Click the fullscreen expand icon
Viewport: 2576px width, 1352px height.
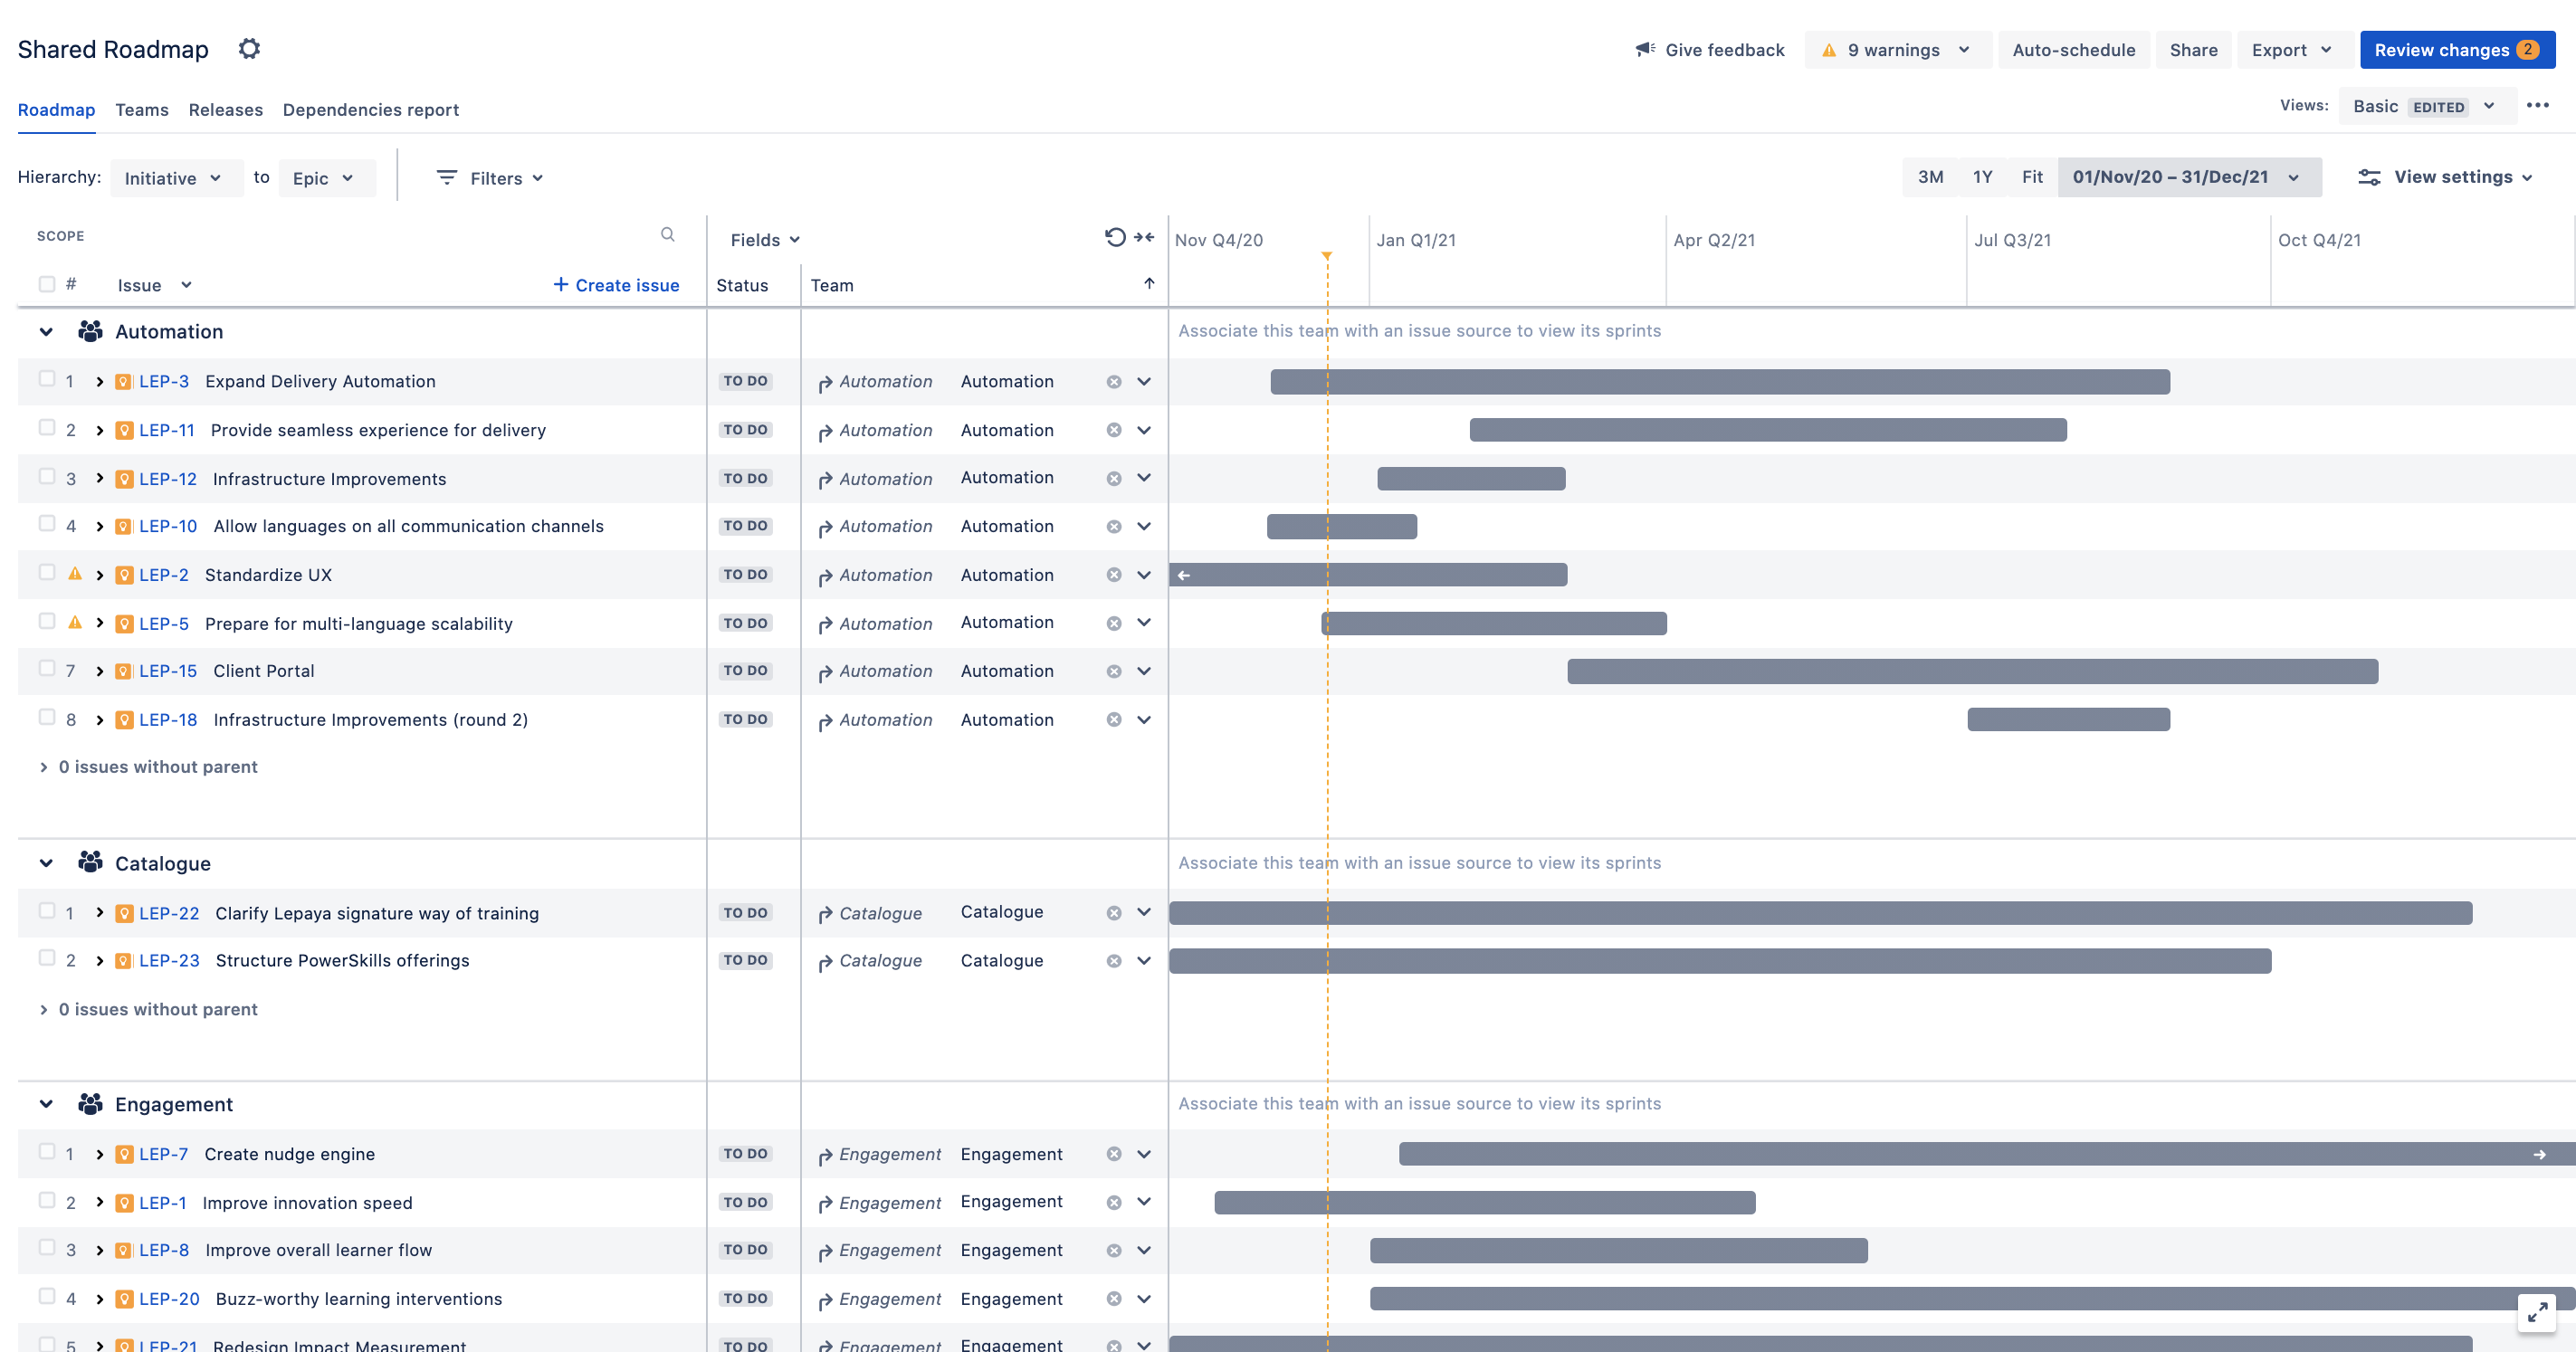tap(2537, 1313)
